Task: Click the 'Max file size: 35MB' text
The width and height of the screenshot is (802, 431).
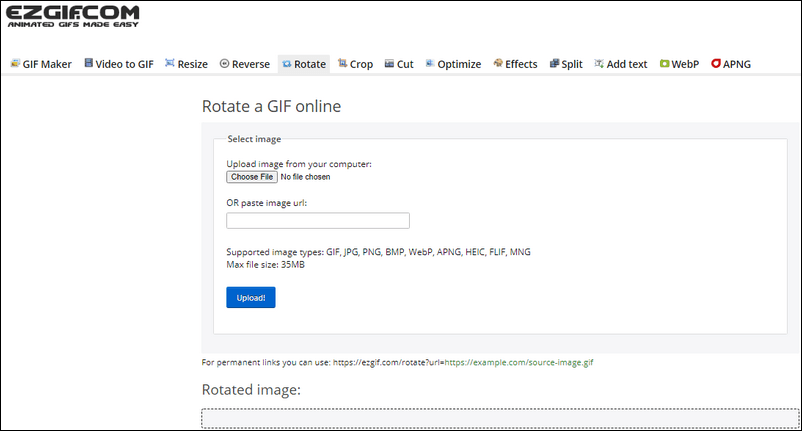Action: click(265, 264)
